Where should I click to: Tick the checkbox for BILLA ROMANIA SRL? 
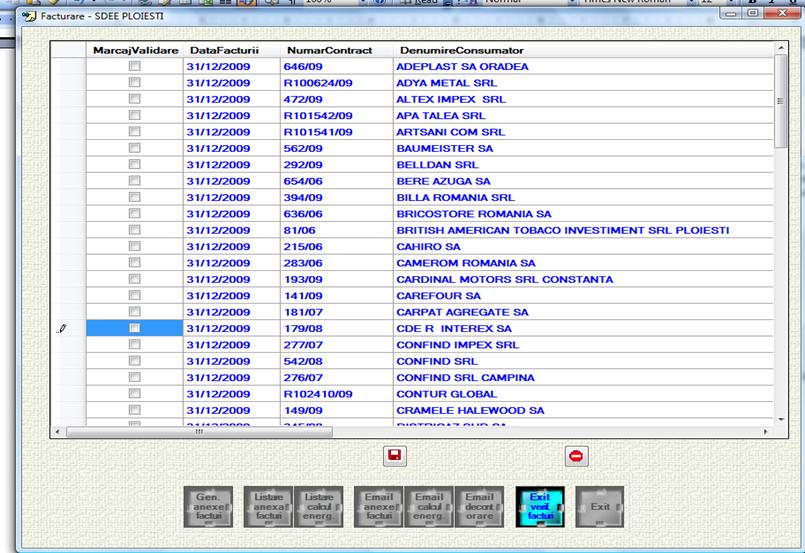135,197
